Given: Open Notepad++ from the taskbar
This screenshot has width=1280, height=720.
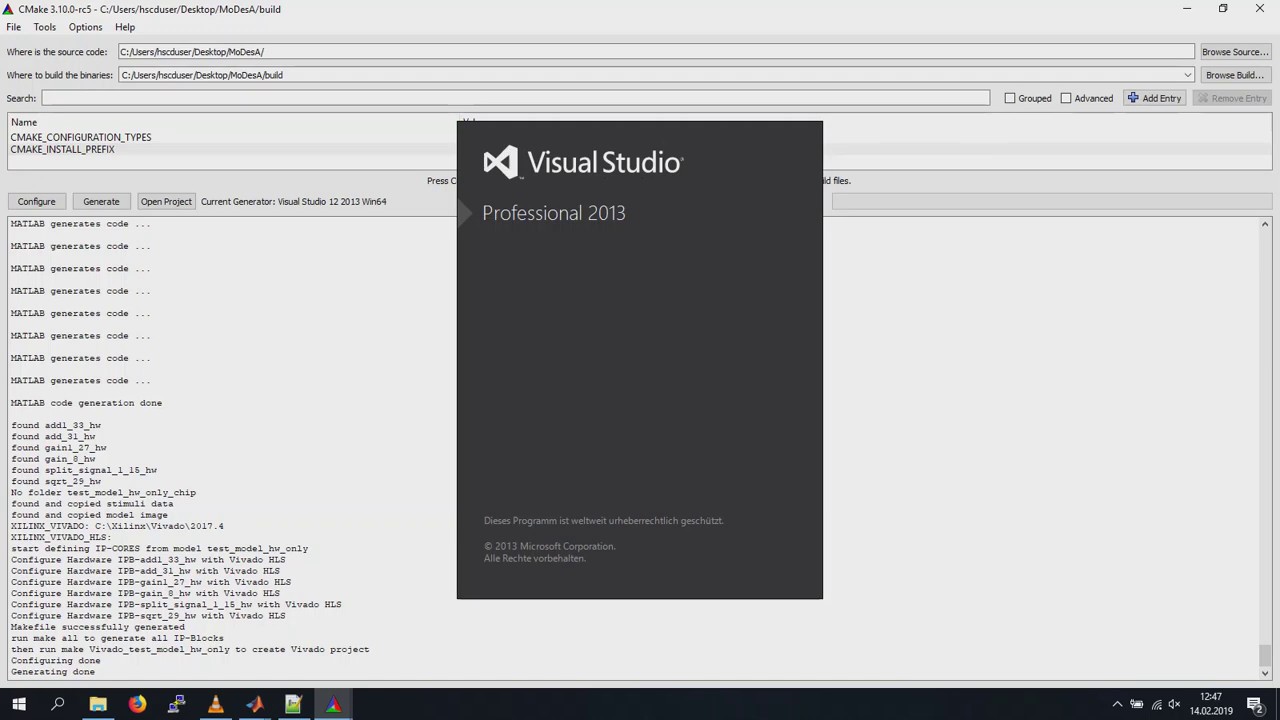Looking at the screenshot, I should 294,705.
